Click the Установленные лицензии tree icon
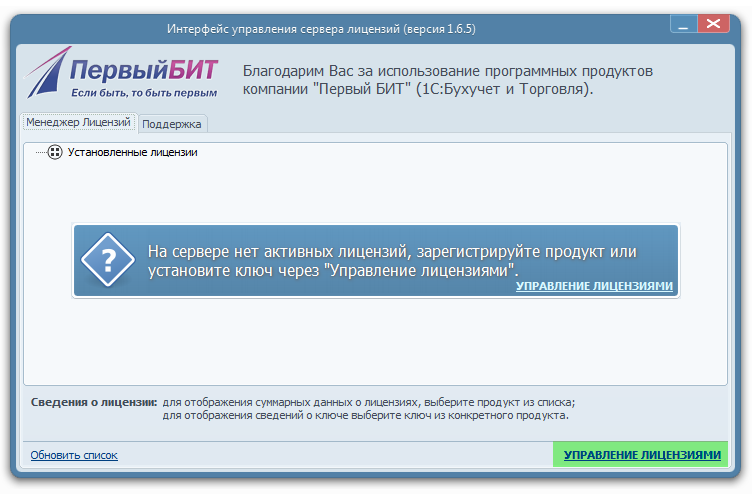The image size is (752, 494). pyautogui.click(x=55, y=153)
